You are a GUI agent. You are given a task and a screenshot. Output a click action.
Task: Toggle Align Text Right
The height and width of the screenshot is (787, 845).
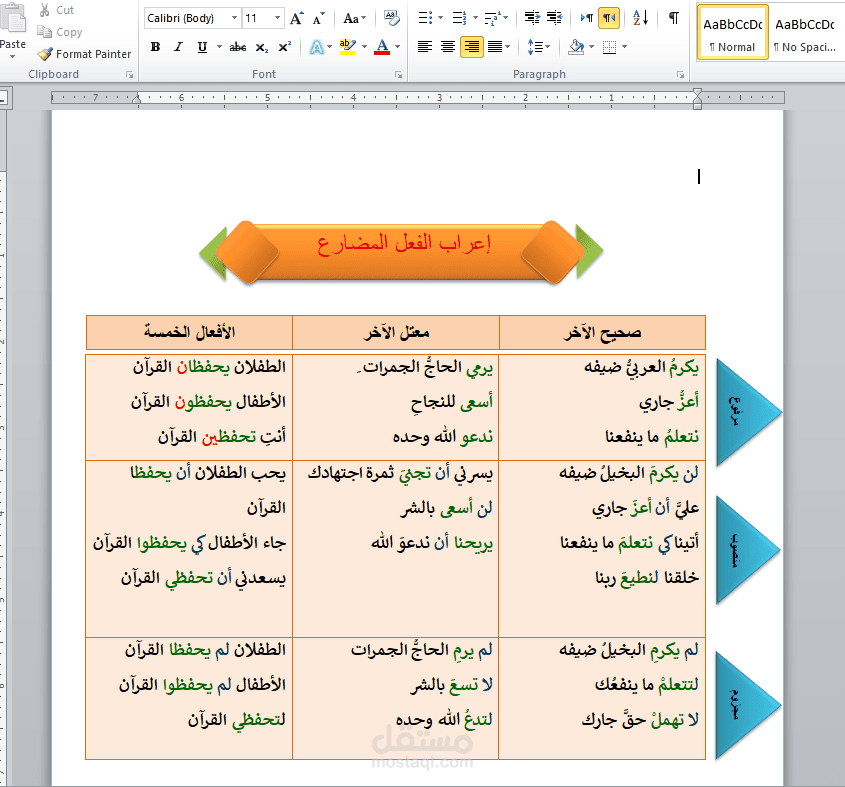tap(472, 47)
